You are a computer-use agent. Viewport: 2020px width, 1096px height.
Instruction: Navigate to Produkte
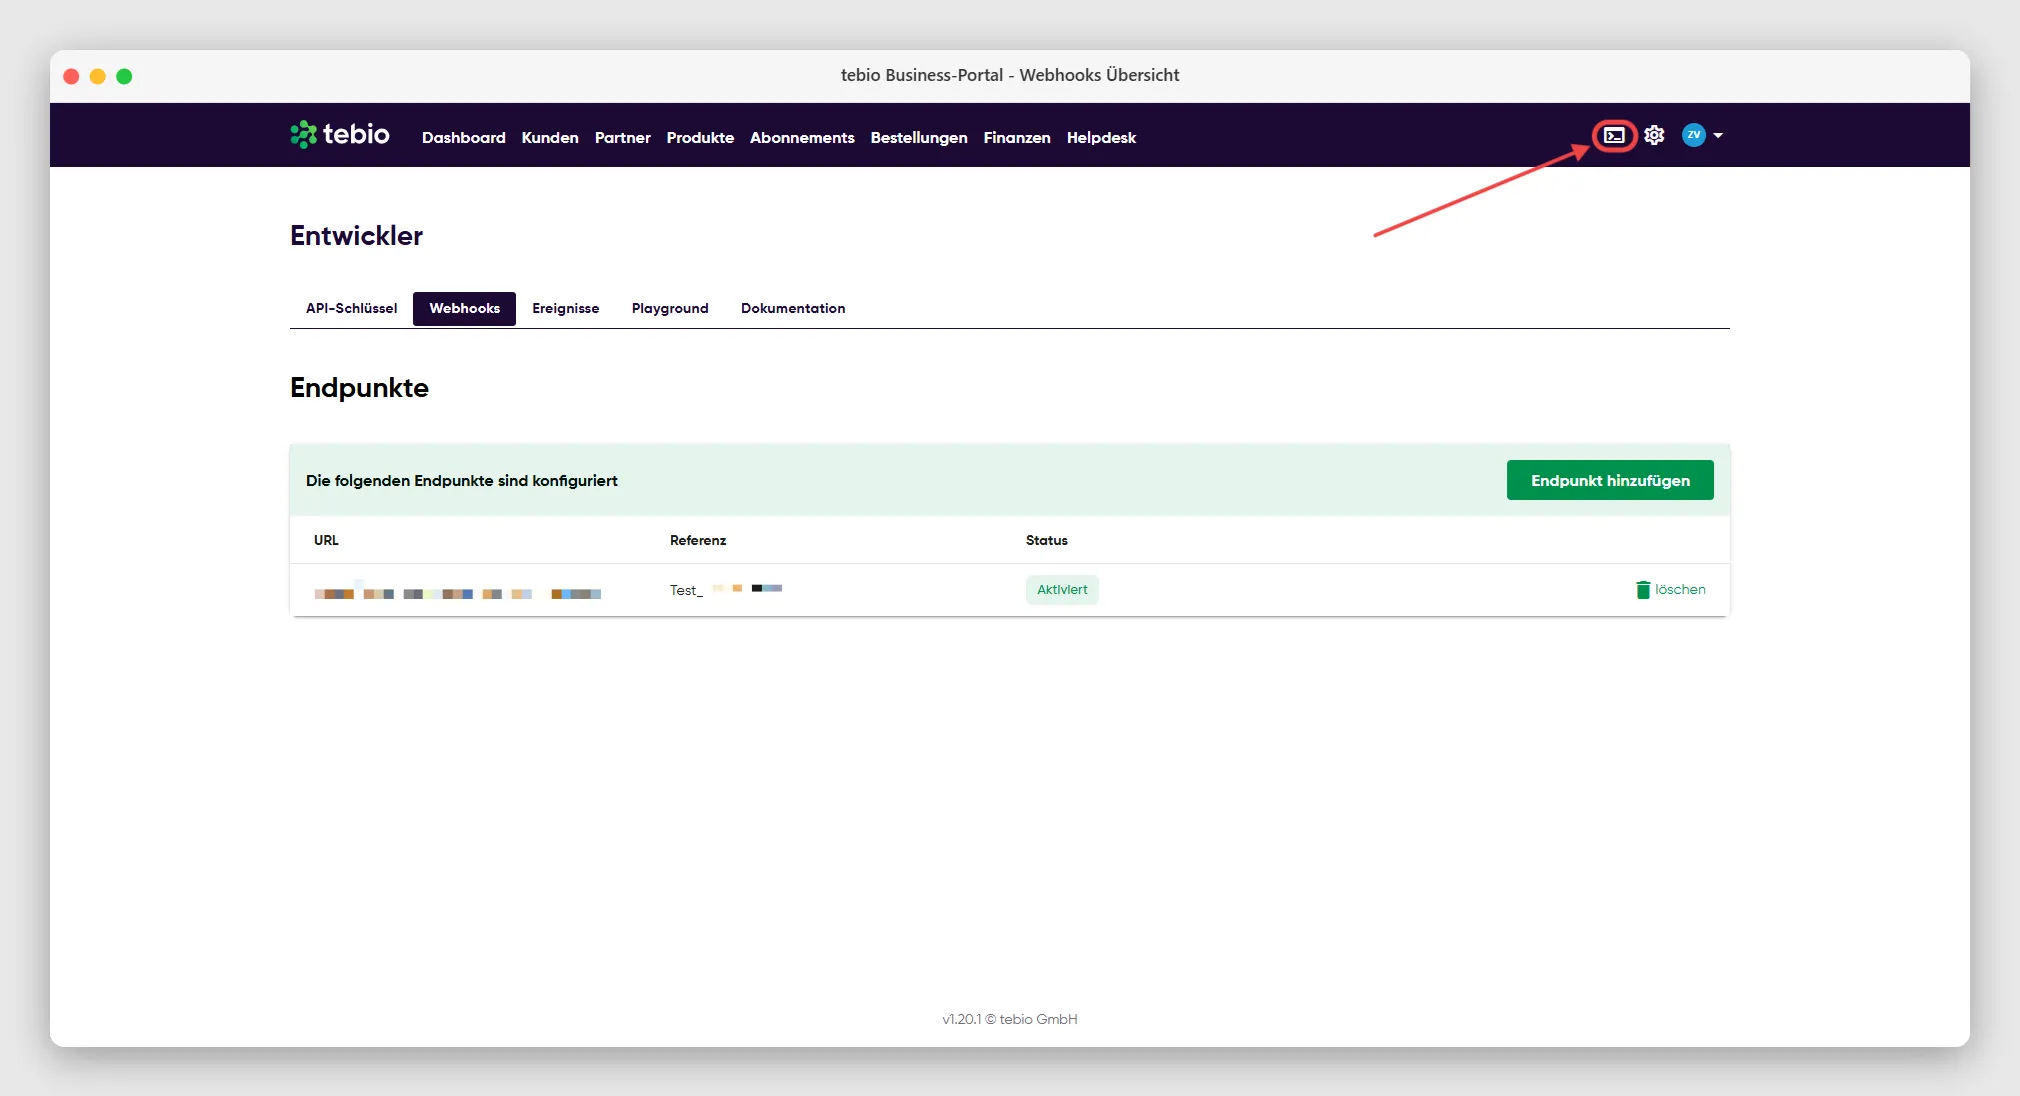tap(700, 138)
